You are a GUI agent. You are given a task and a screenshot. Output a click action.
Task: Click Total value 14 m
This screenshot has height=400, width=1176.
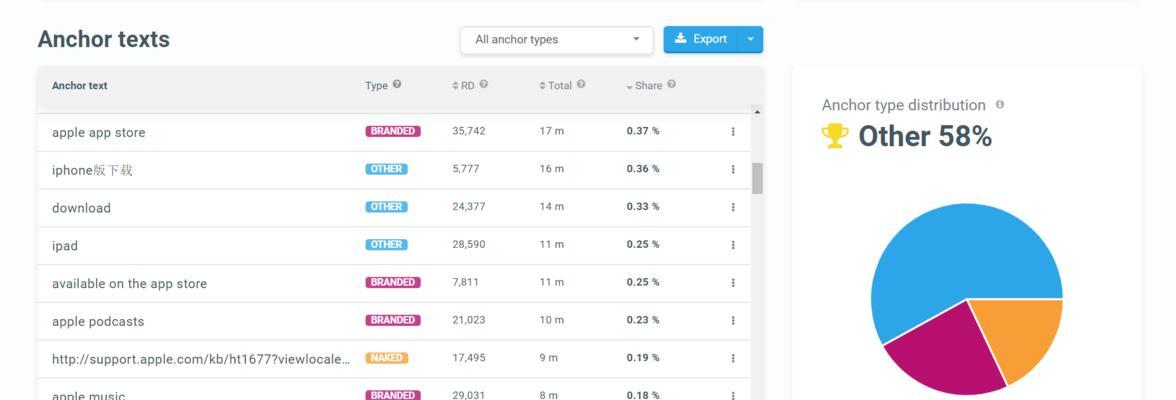click(551, 206)
